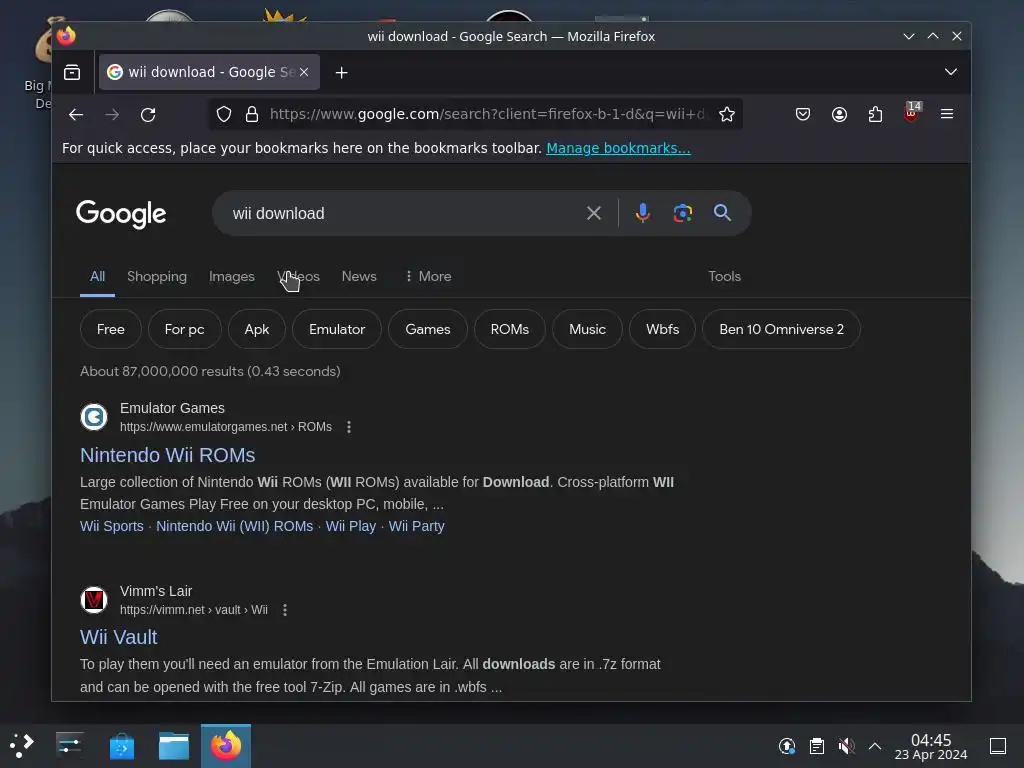The height and width of the screenshot is (768, 1024).
Task: Open the Wii Vault result
Action: click(x=119, y=637)
